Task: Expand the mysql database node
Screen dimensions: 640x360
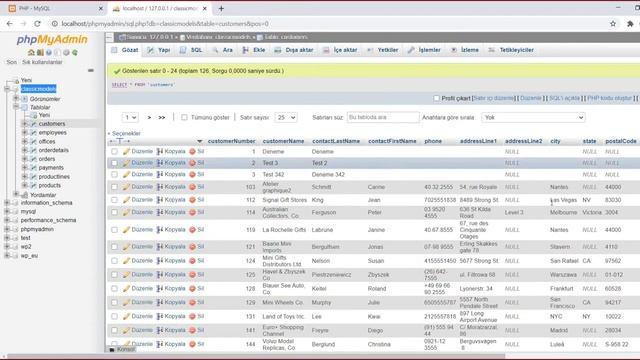Action: (x=7, y=211)
